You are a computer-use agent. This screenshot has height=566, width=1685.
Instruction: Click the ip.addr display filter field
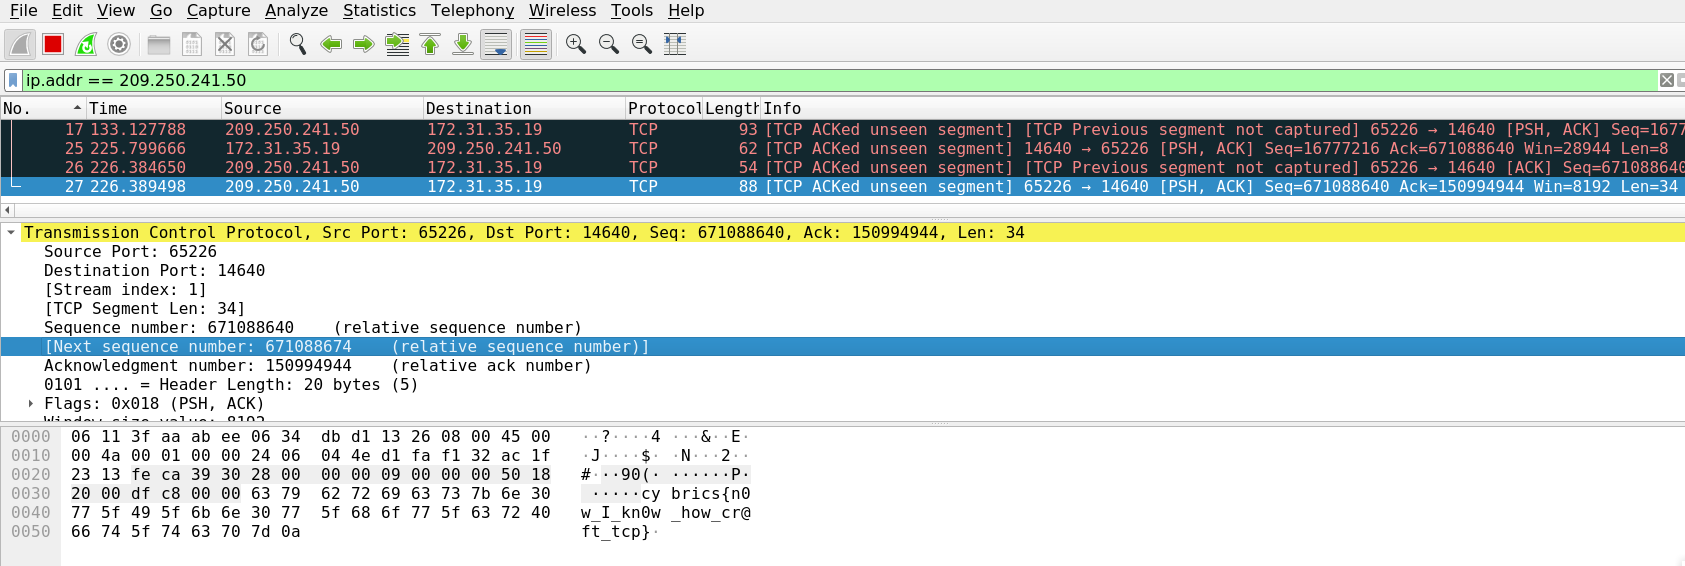tap(800, 80)
